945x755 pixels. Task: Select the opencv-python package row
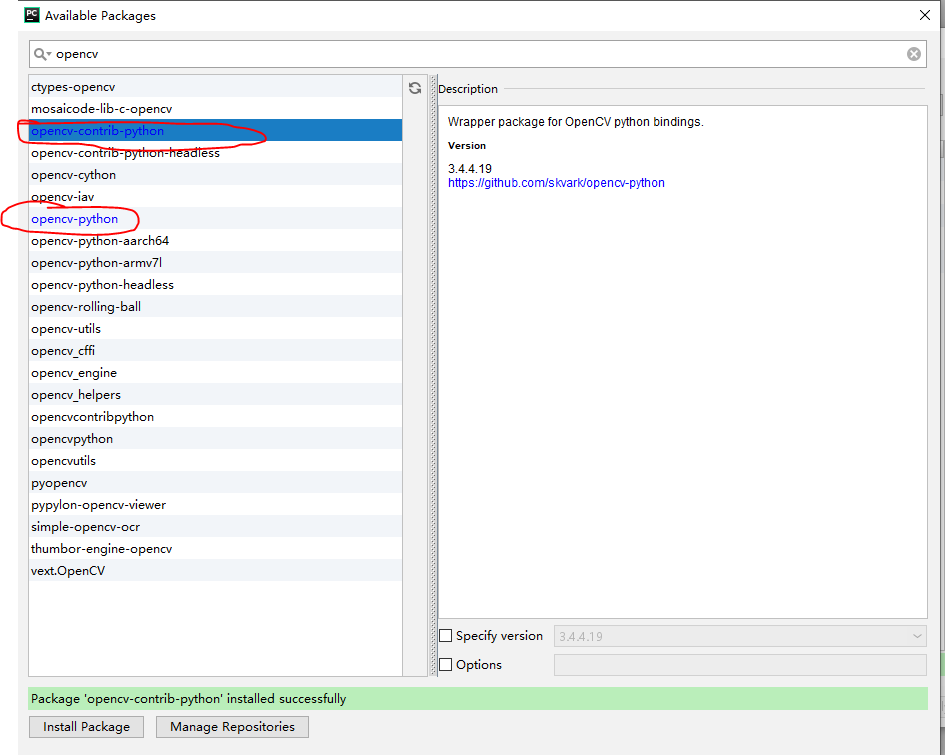(215, 219)
